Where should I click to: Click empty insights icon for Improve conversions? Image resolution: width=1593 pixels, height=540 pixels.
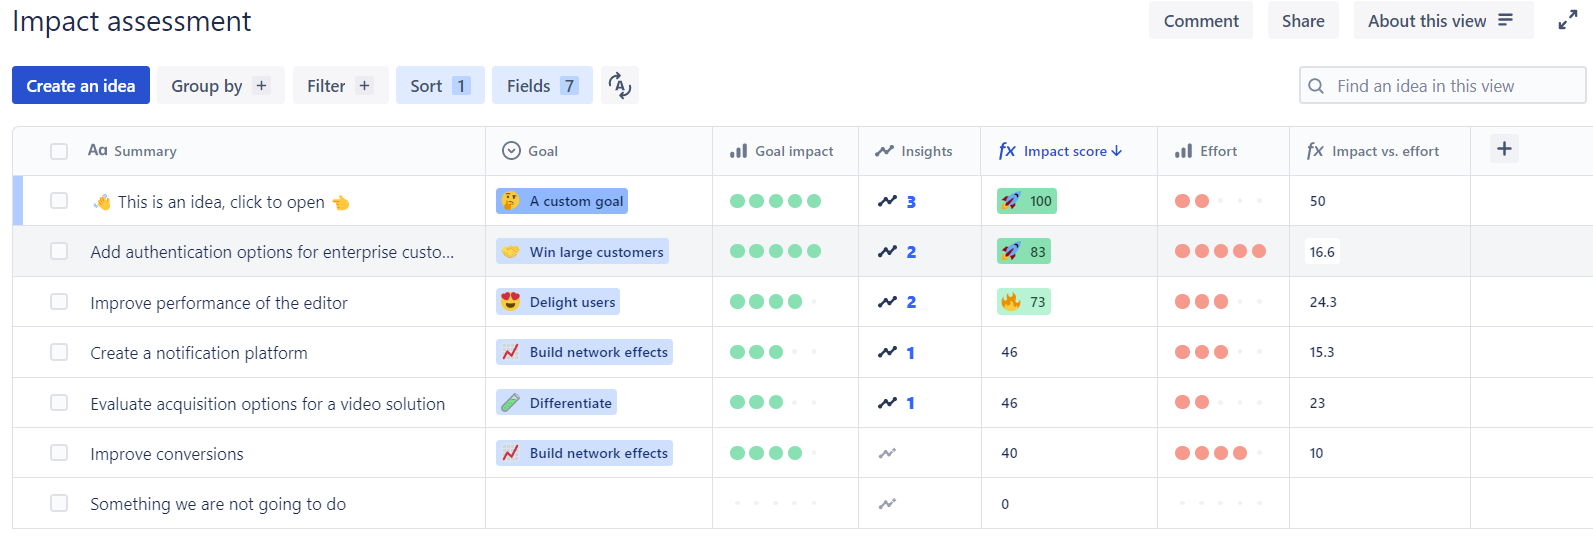tap(887, 453)
